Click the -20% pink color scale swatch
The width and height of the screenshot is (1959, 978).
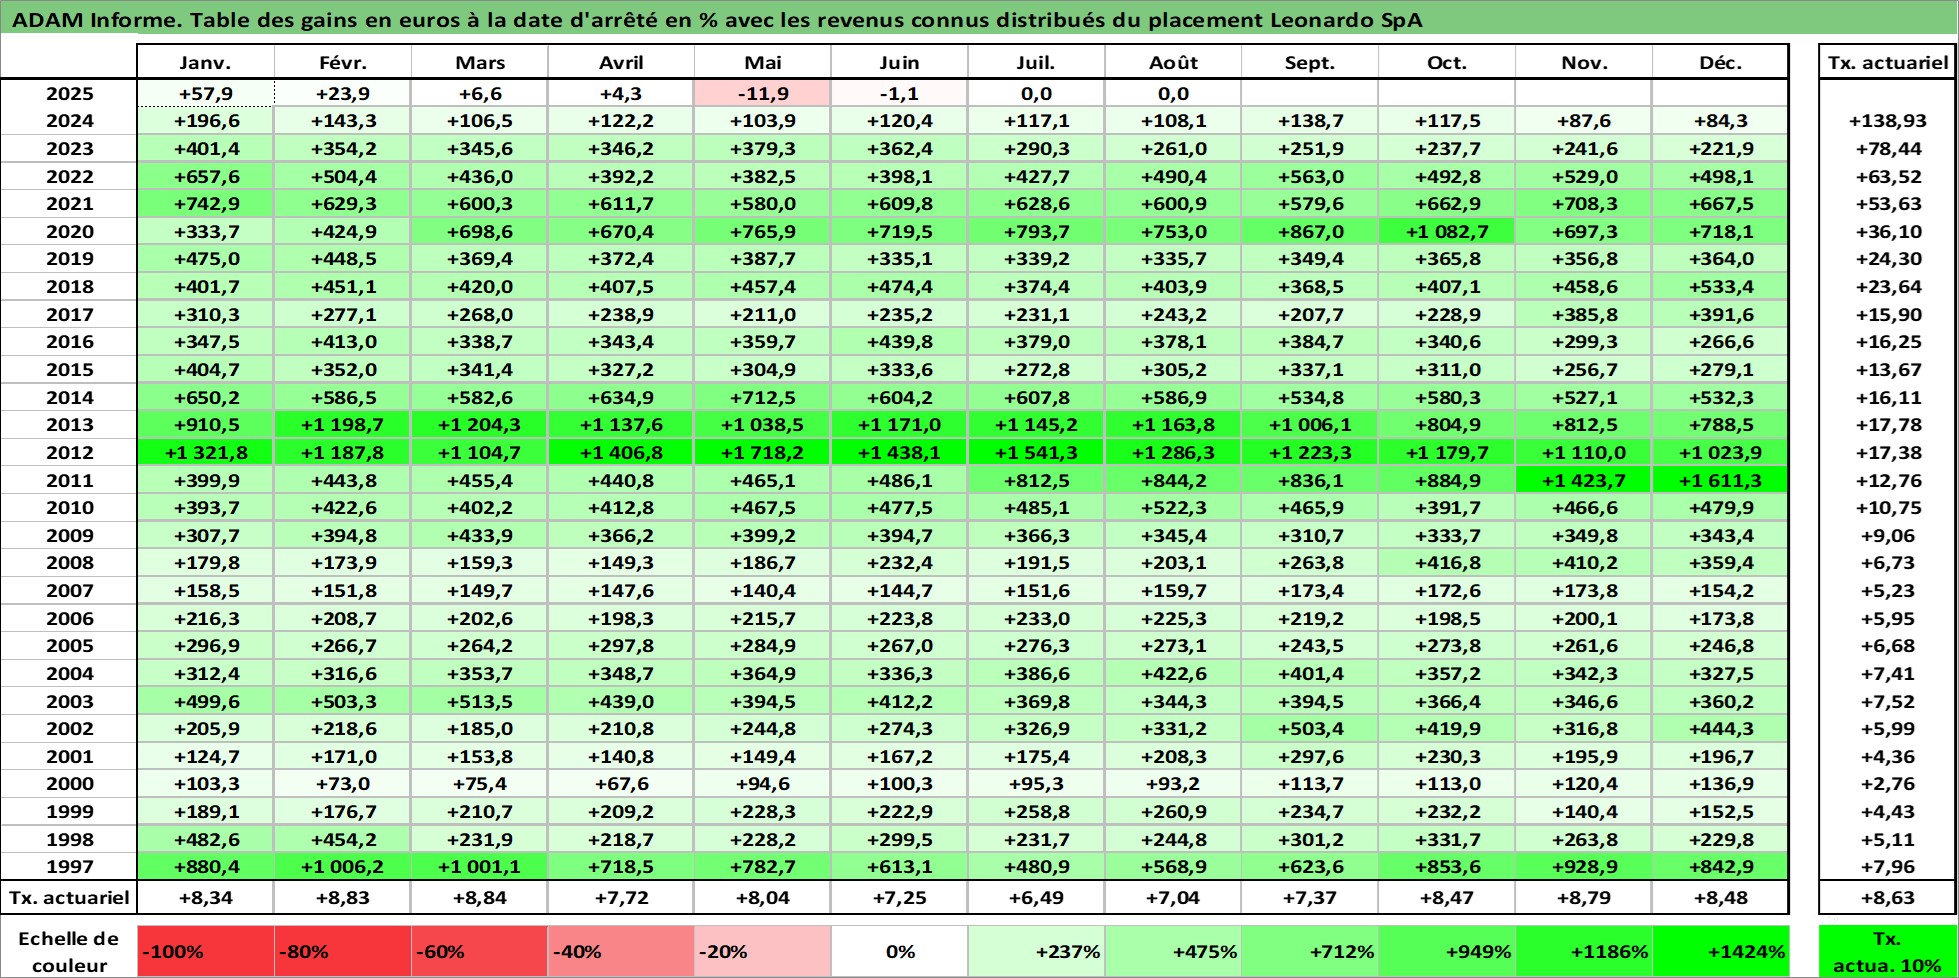pos(762,951)
